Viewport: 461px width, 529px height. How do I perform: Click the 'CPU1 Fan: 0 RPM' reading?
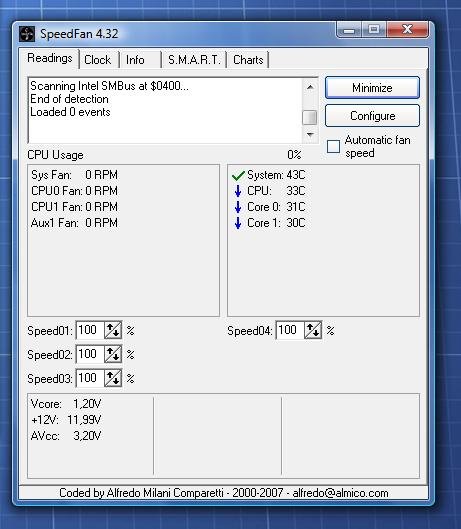pyautogui.click(x=74, y=207)
